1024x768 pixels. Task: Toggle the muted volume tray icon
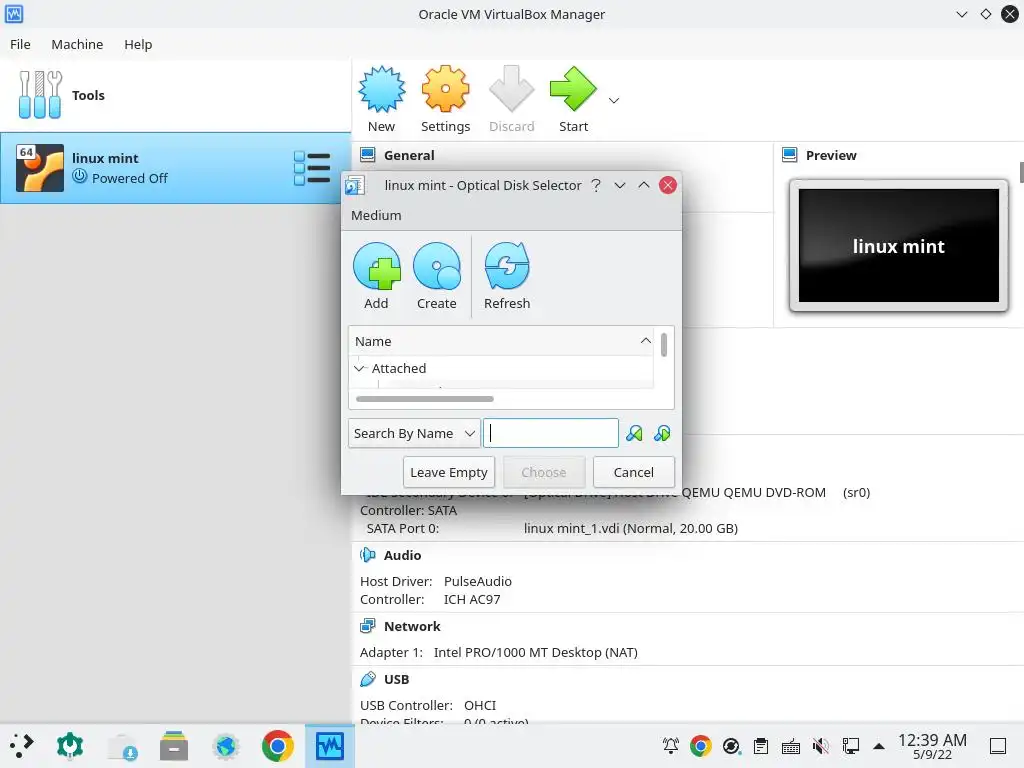tap(821, 746)
